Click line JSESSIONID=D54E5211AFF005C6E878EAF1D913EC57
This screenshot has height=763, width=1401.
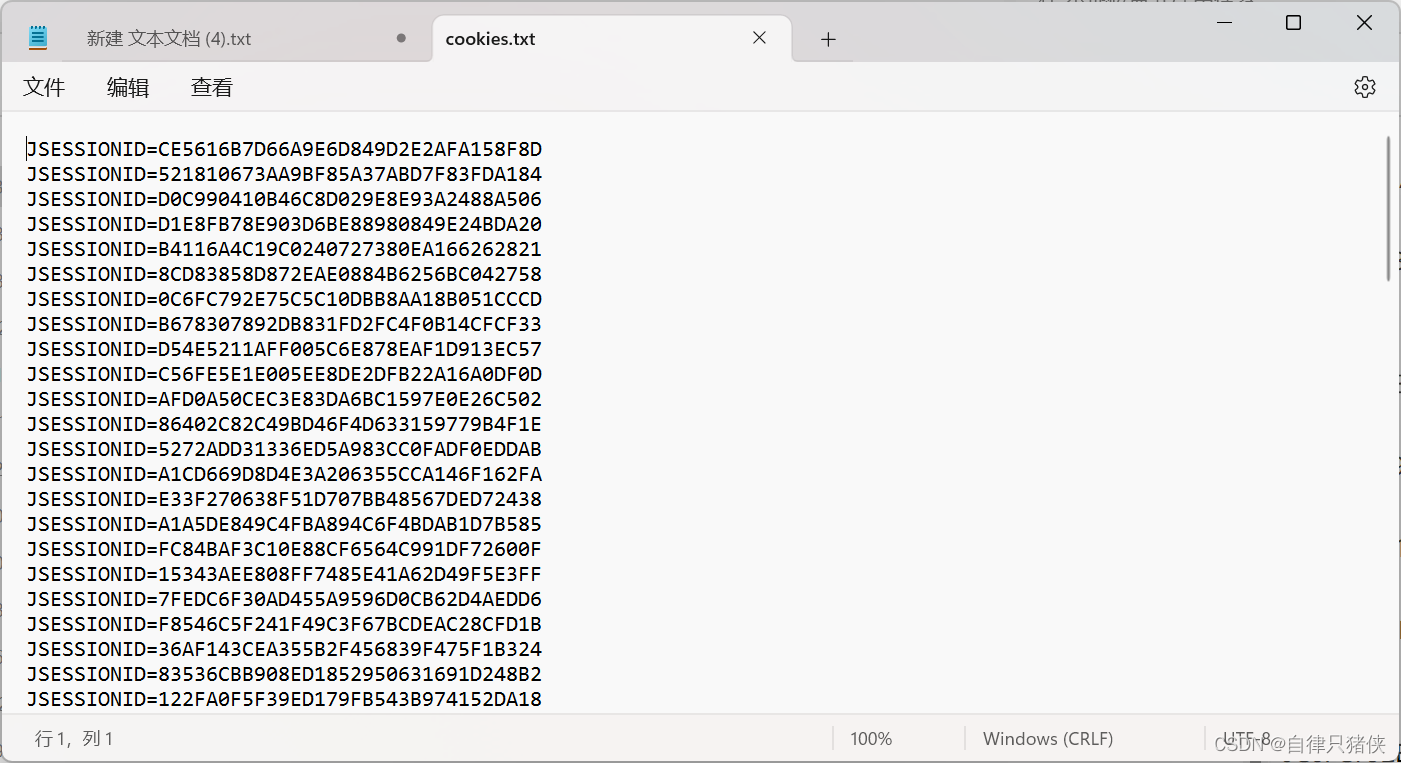pyautogui.click(x=284, y=350)
